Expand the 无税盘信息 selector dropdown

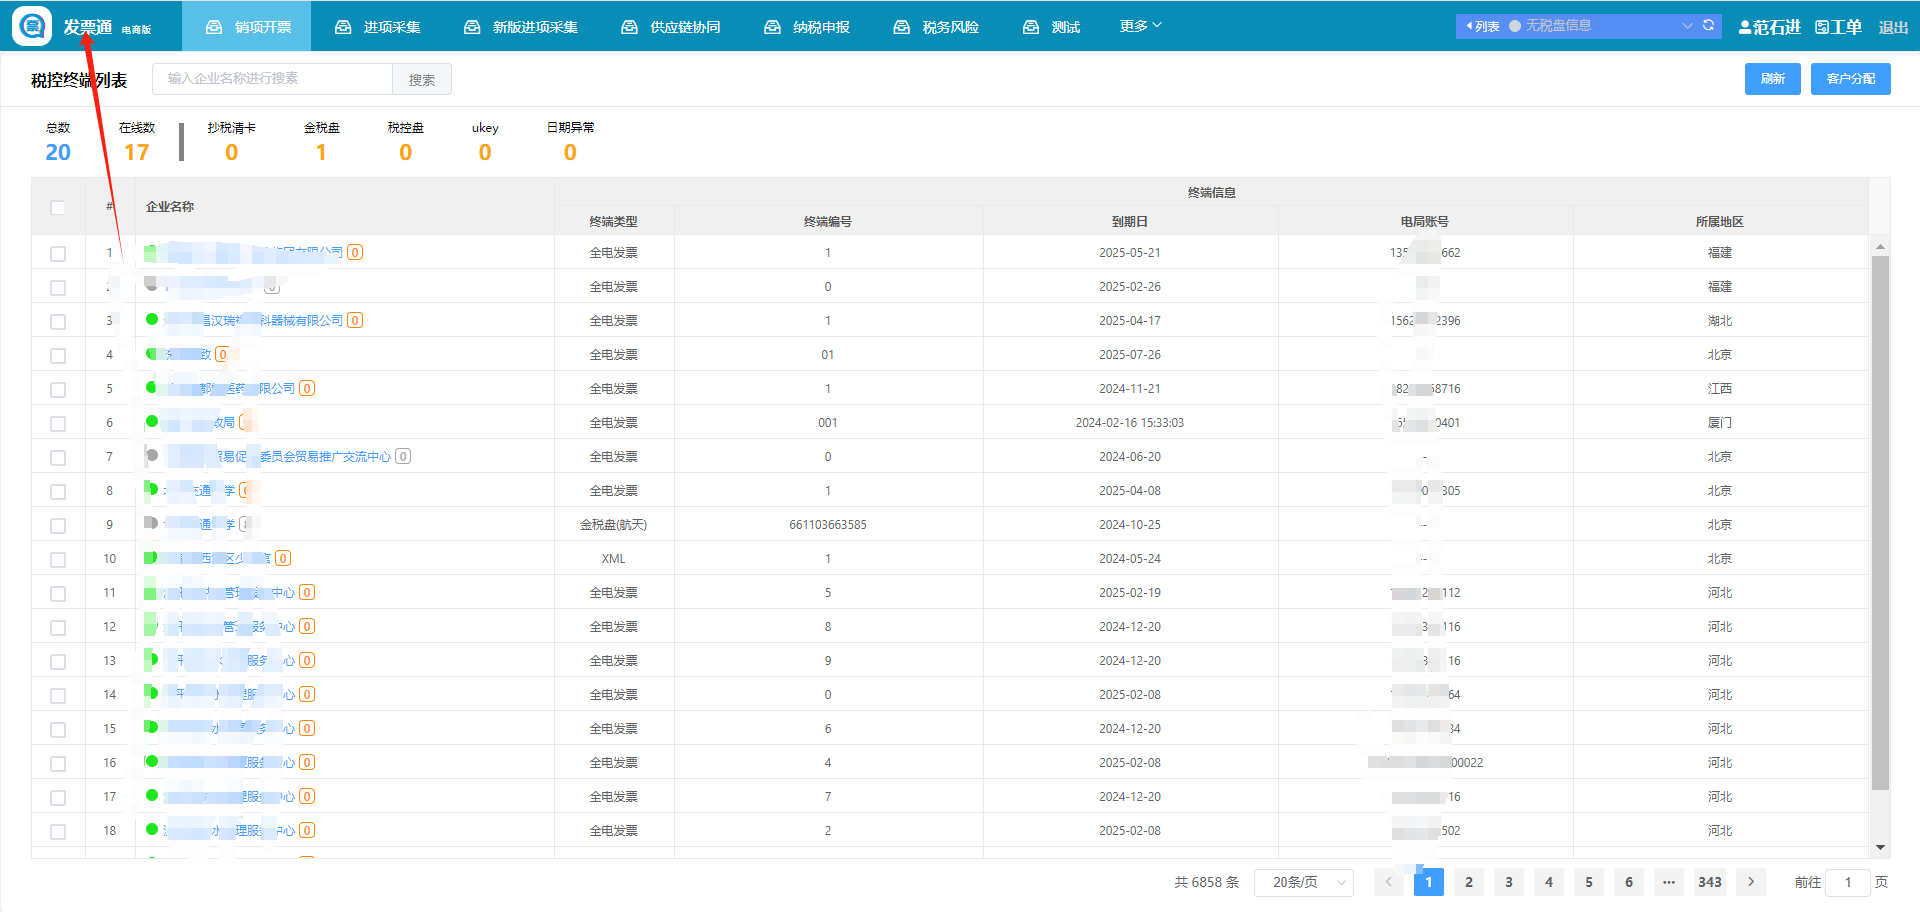pyautogui.click(x=1687, y=26)
